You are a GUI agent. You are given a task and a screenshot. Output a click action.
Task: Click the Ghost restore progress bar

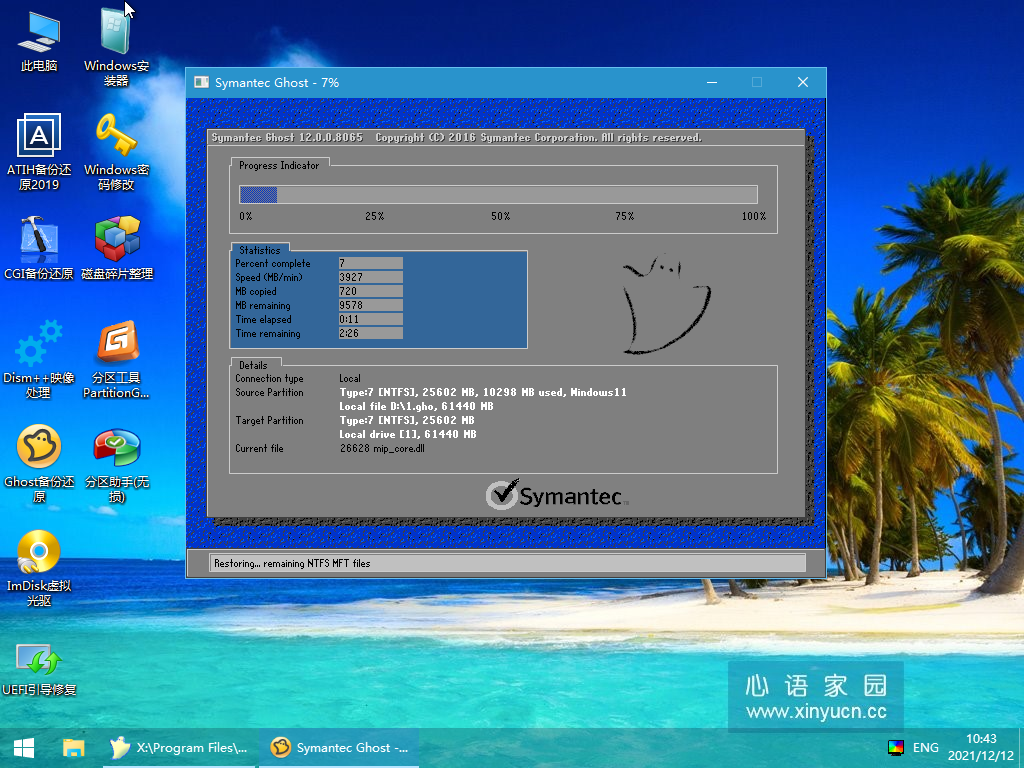[x=498, y=195]
